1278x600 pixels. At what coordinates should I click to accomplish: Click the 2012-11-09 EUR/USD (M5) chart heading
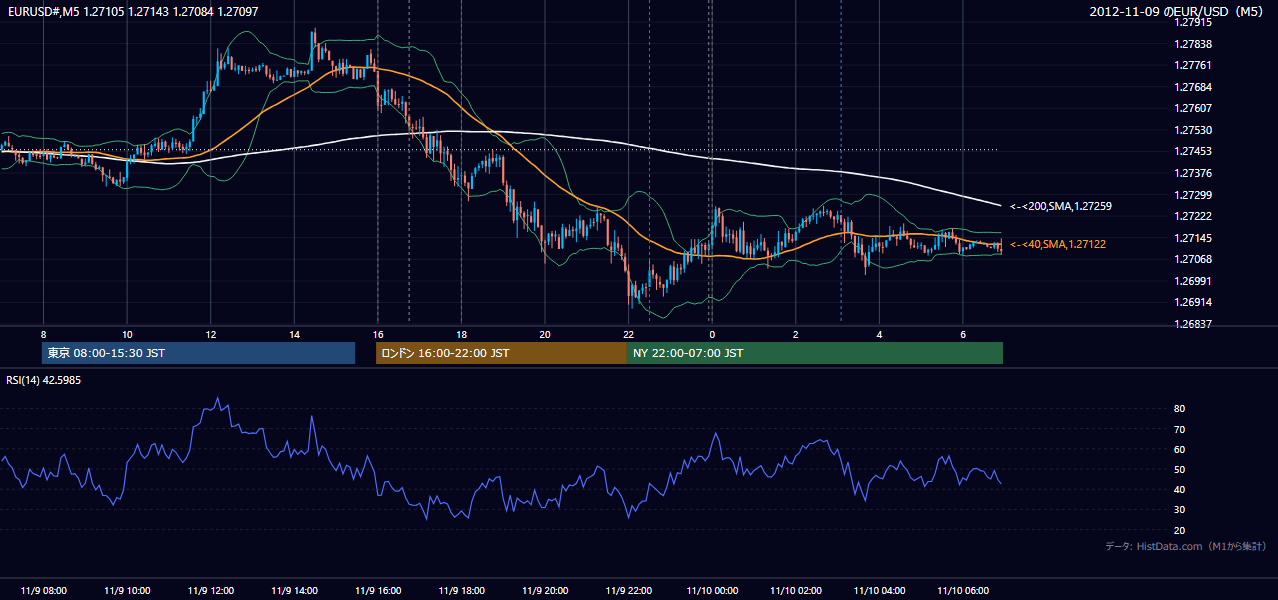pos(1177,11)
